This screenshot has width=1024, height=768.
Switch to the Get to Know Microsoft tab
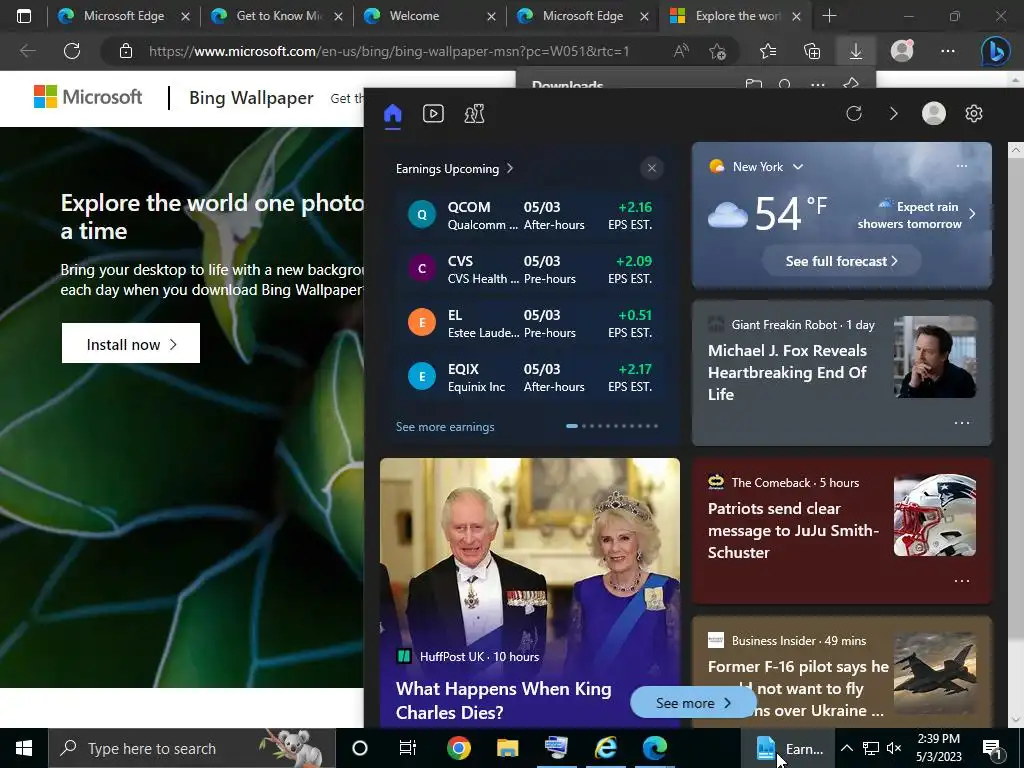pyautogui.click(x=276, y=16)
